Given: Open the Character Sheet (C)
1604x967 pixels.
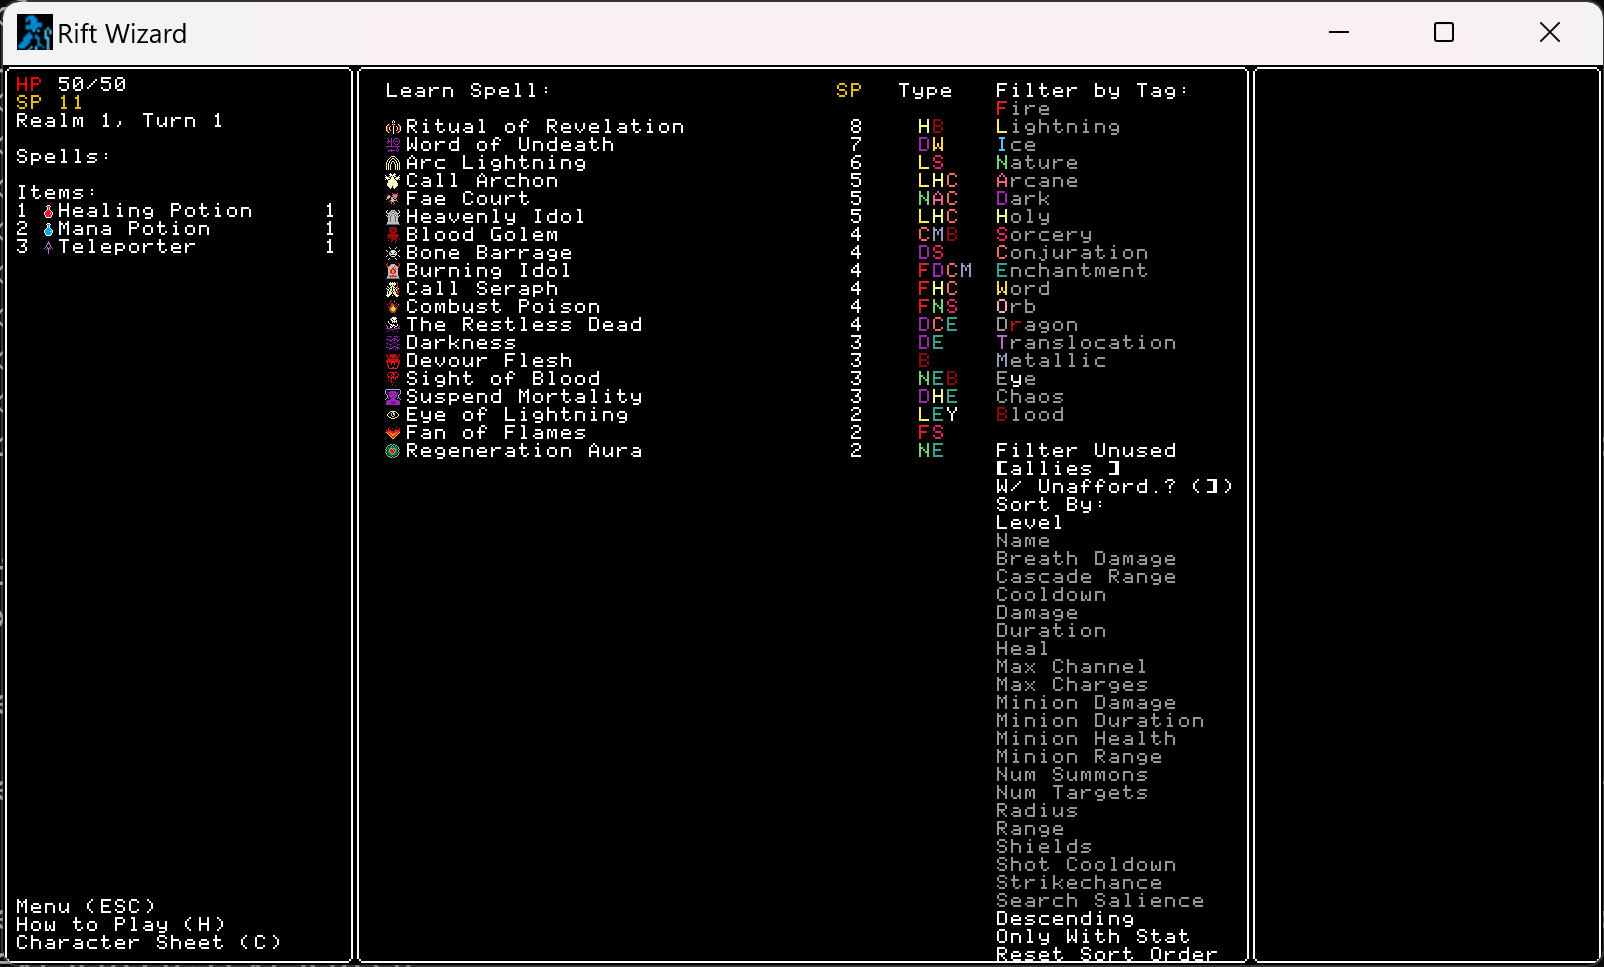Looking at the screenshot, I should [148, 943].
